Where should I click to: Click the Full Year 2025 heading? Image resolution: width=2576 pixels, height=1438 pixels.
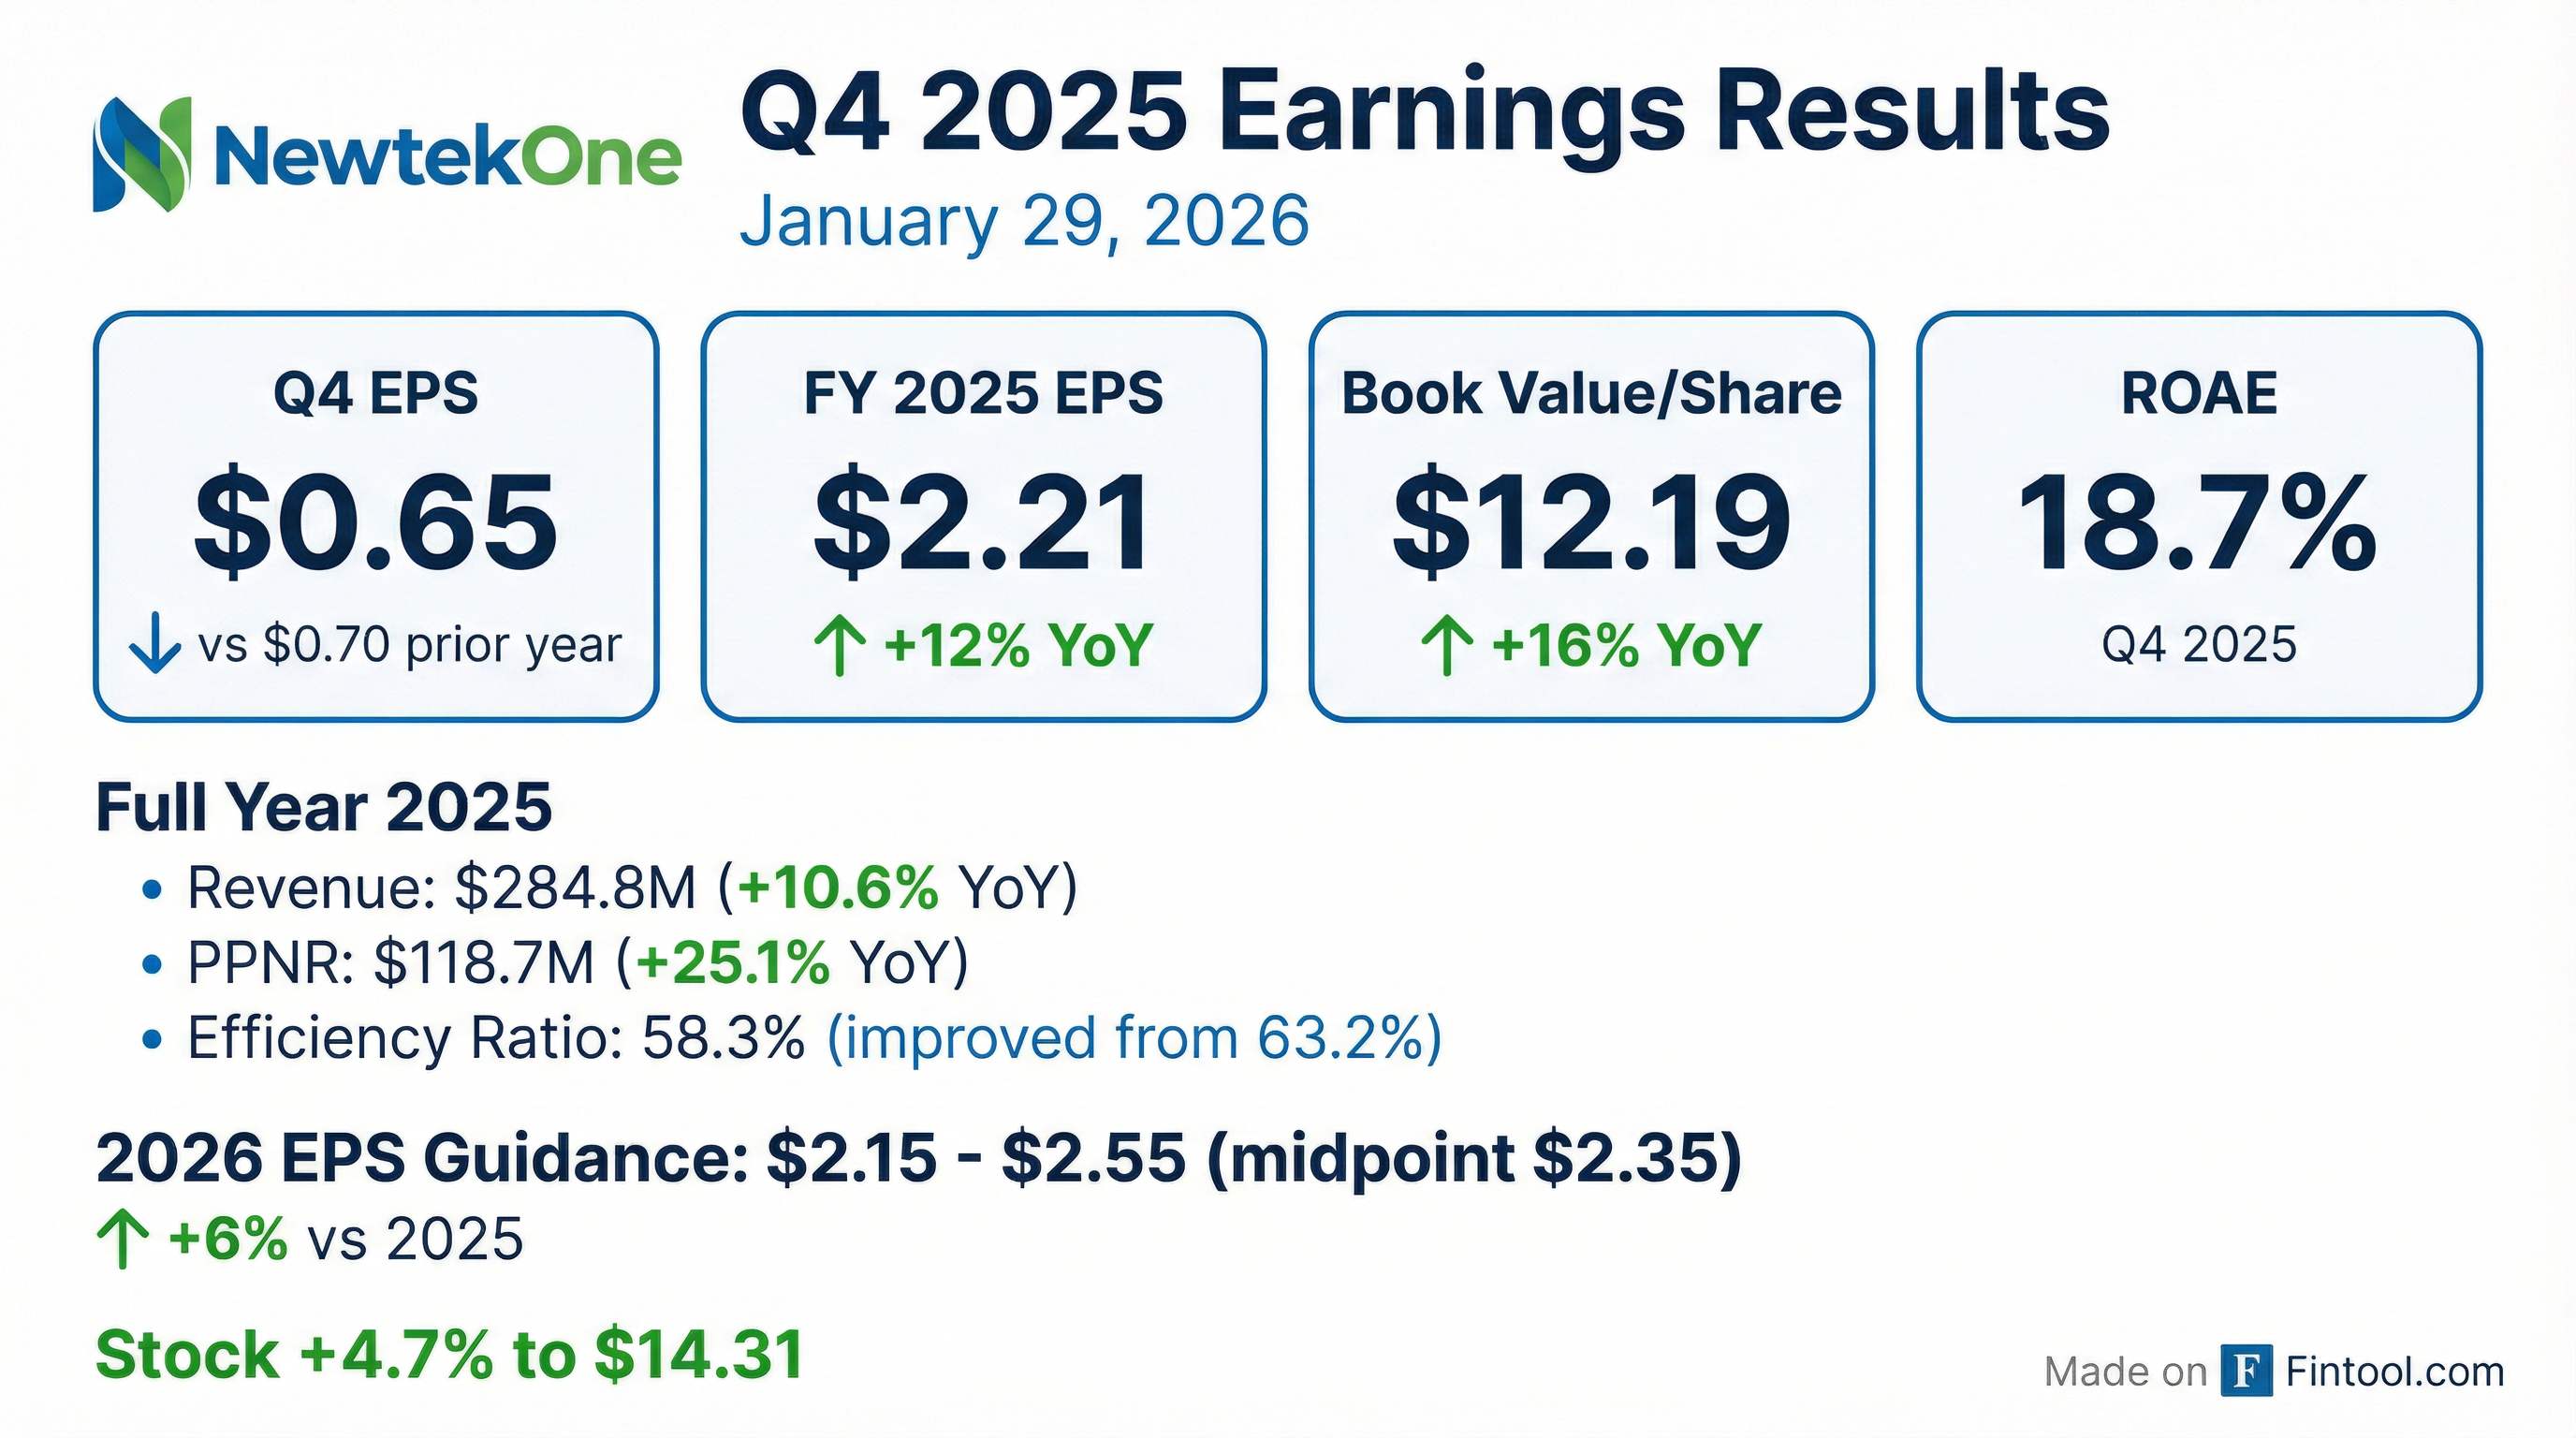[324, 807]
